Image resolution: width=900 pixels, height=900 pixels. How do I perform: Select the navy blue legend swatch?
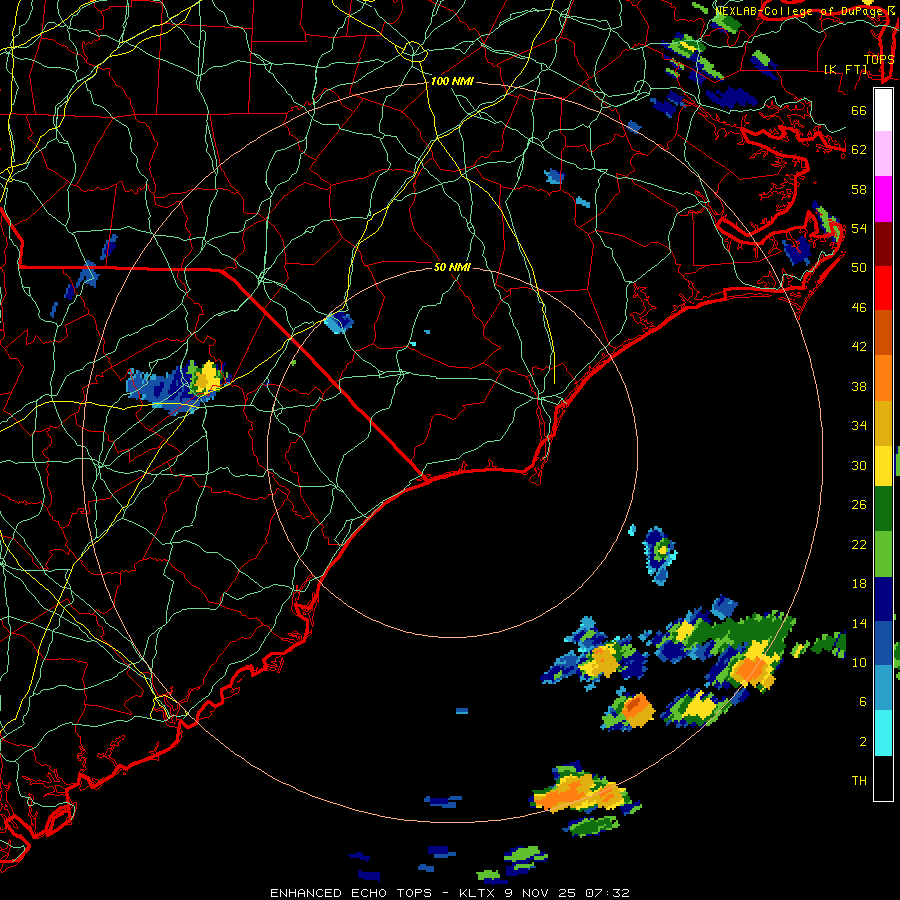(x=883, y=599)
